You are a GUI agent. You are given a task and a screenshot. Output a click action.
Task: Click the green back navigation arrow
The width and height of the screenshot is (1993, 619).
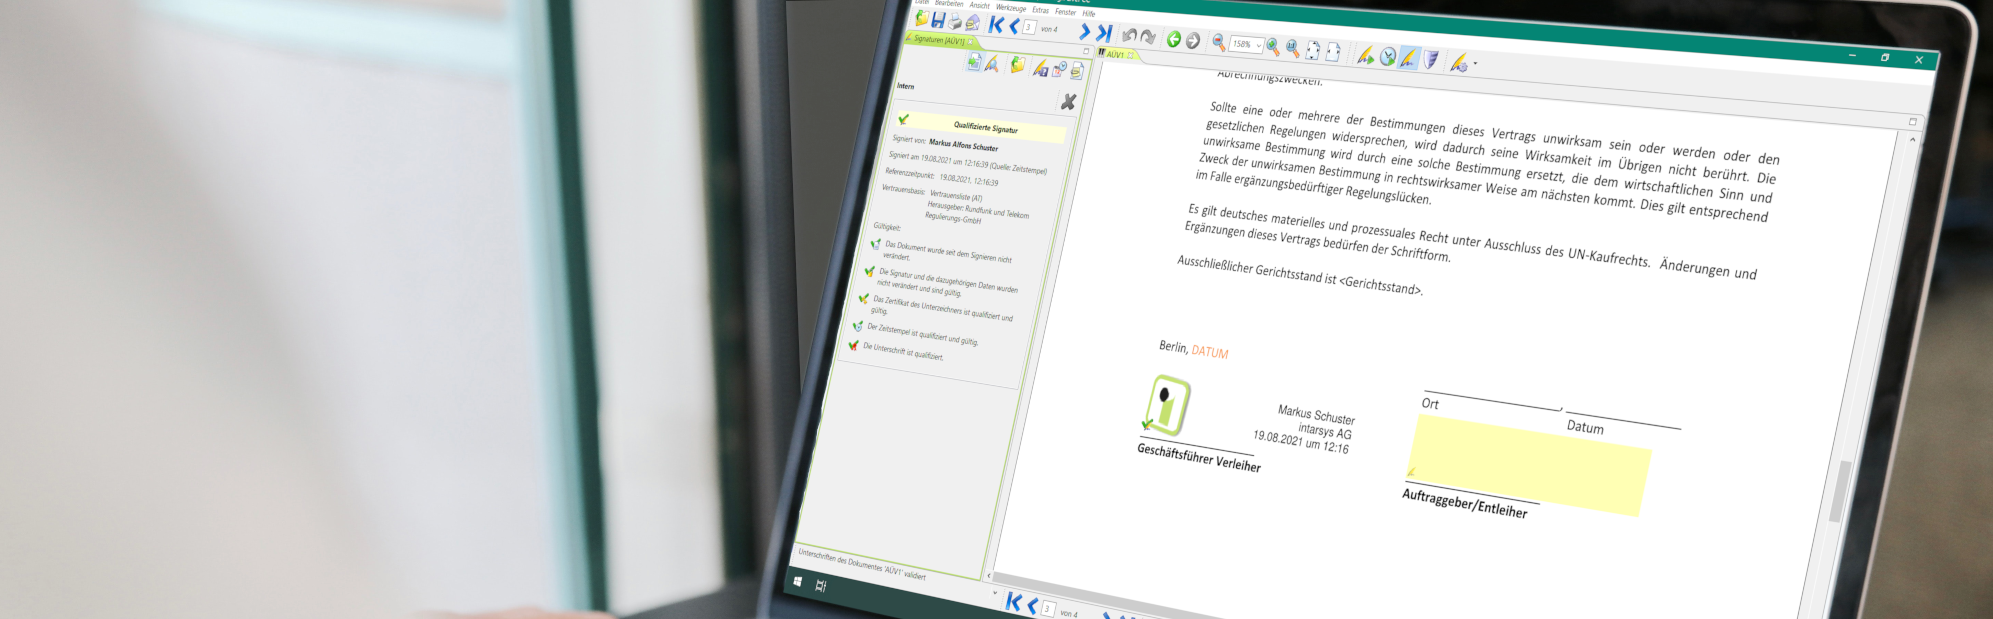(x=1174, y=39)
